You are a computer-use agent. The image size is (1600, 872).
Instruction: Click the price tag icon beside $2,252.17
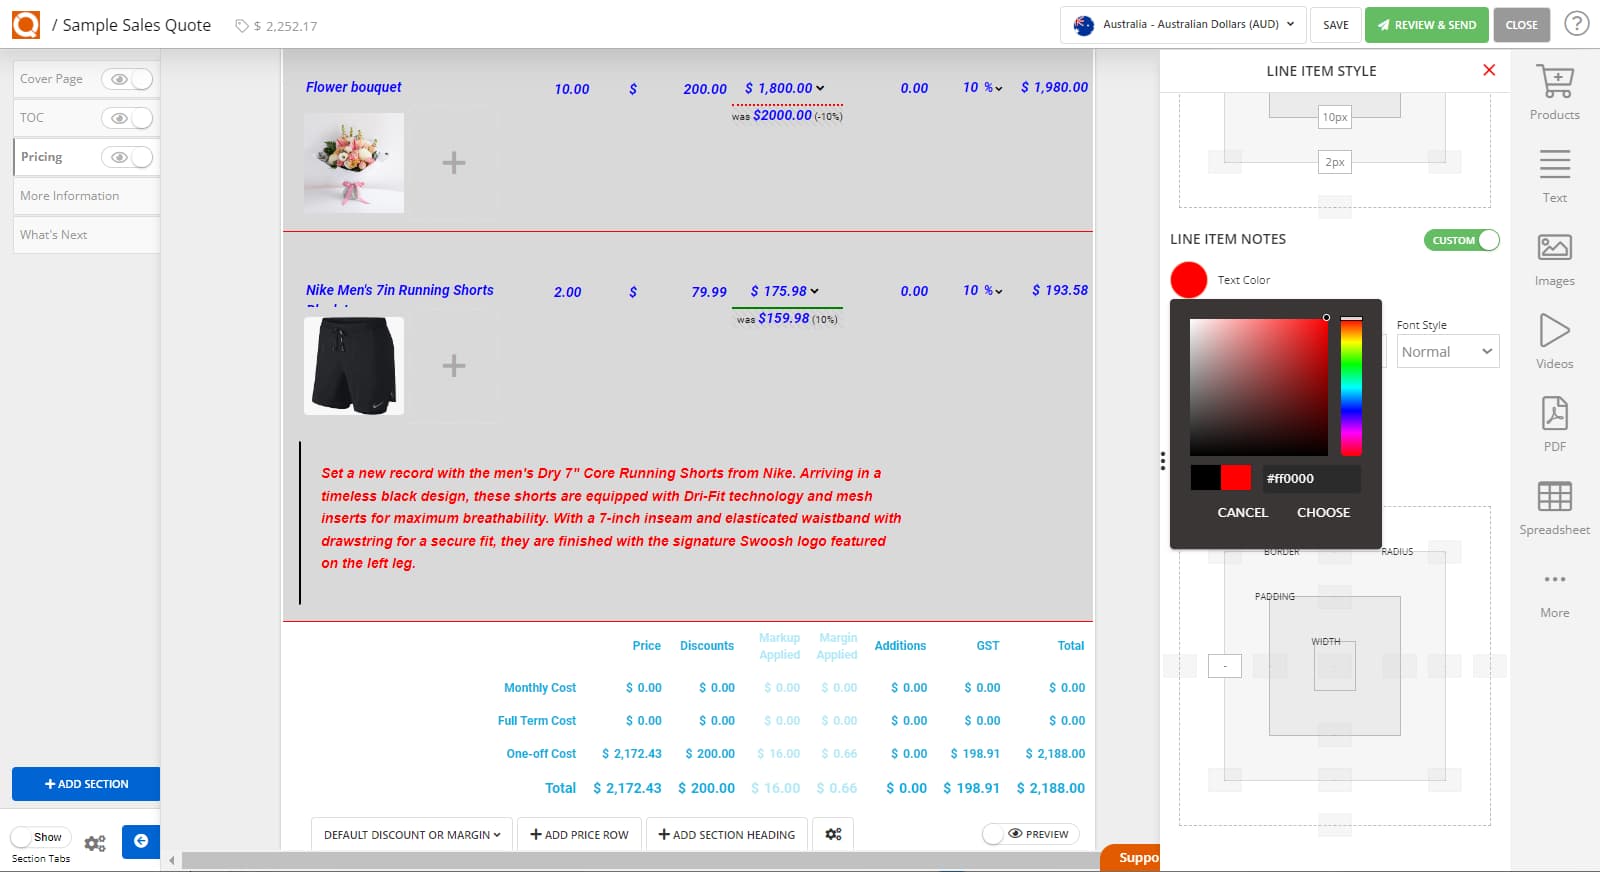241,26
